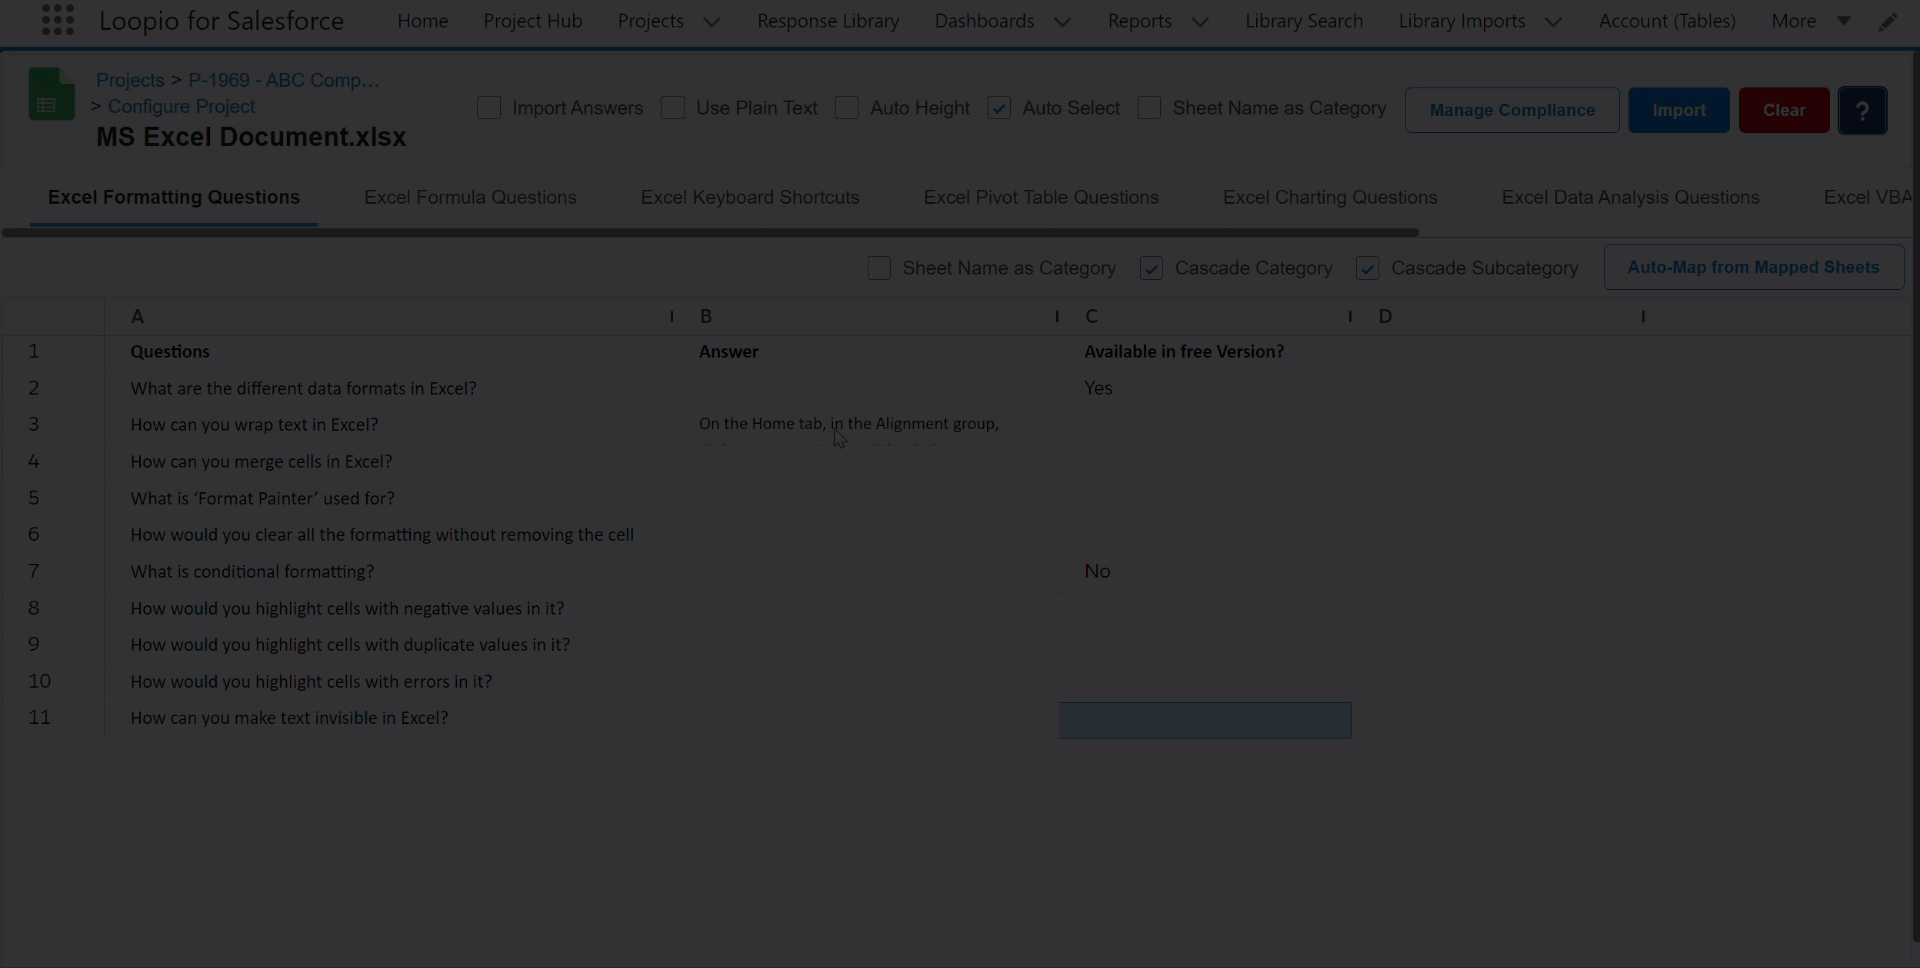Click the 'No' cell in column C

click(x=1205, y=571)
